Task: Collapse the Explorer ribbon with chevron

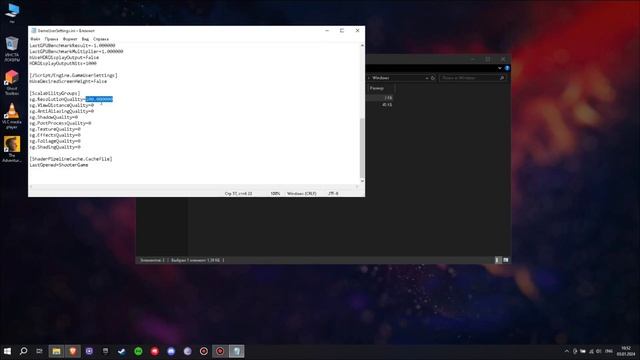Action: tap(500, 68)
